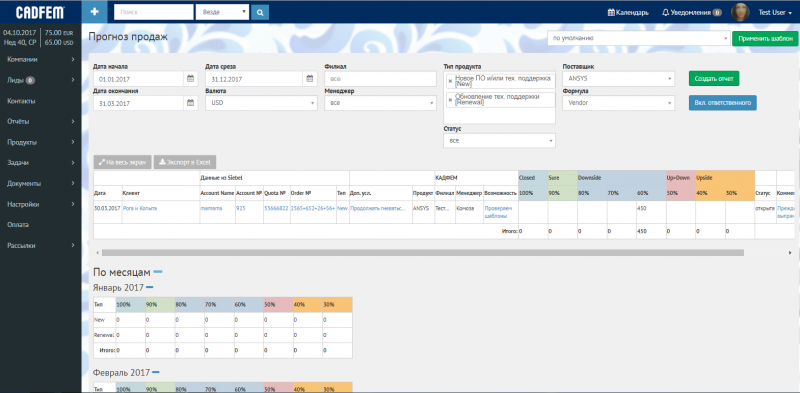Open the Поставщик ANSYS dropdown
The height and width of the screenshot is (393, 800).
coord(618,79)
